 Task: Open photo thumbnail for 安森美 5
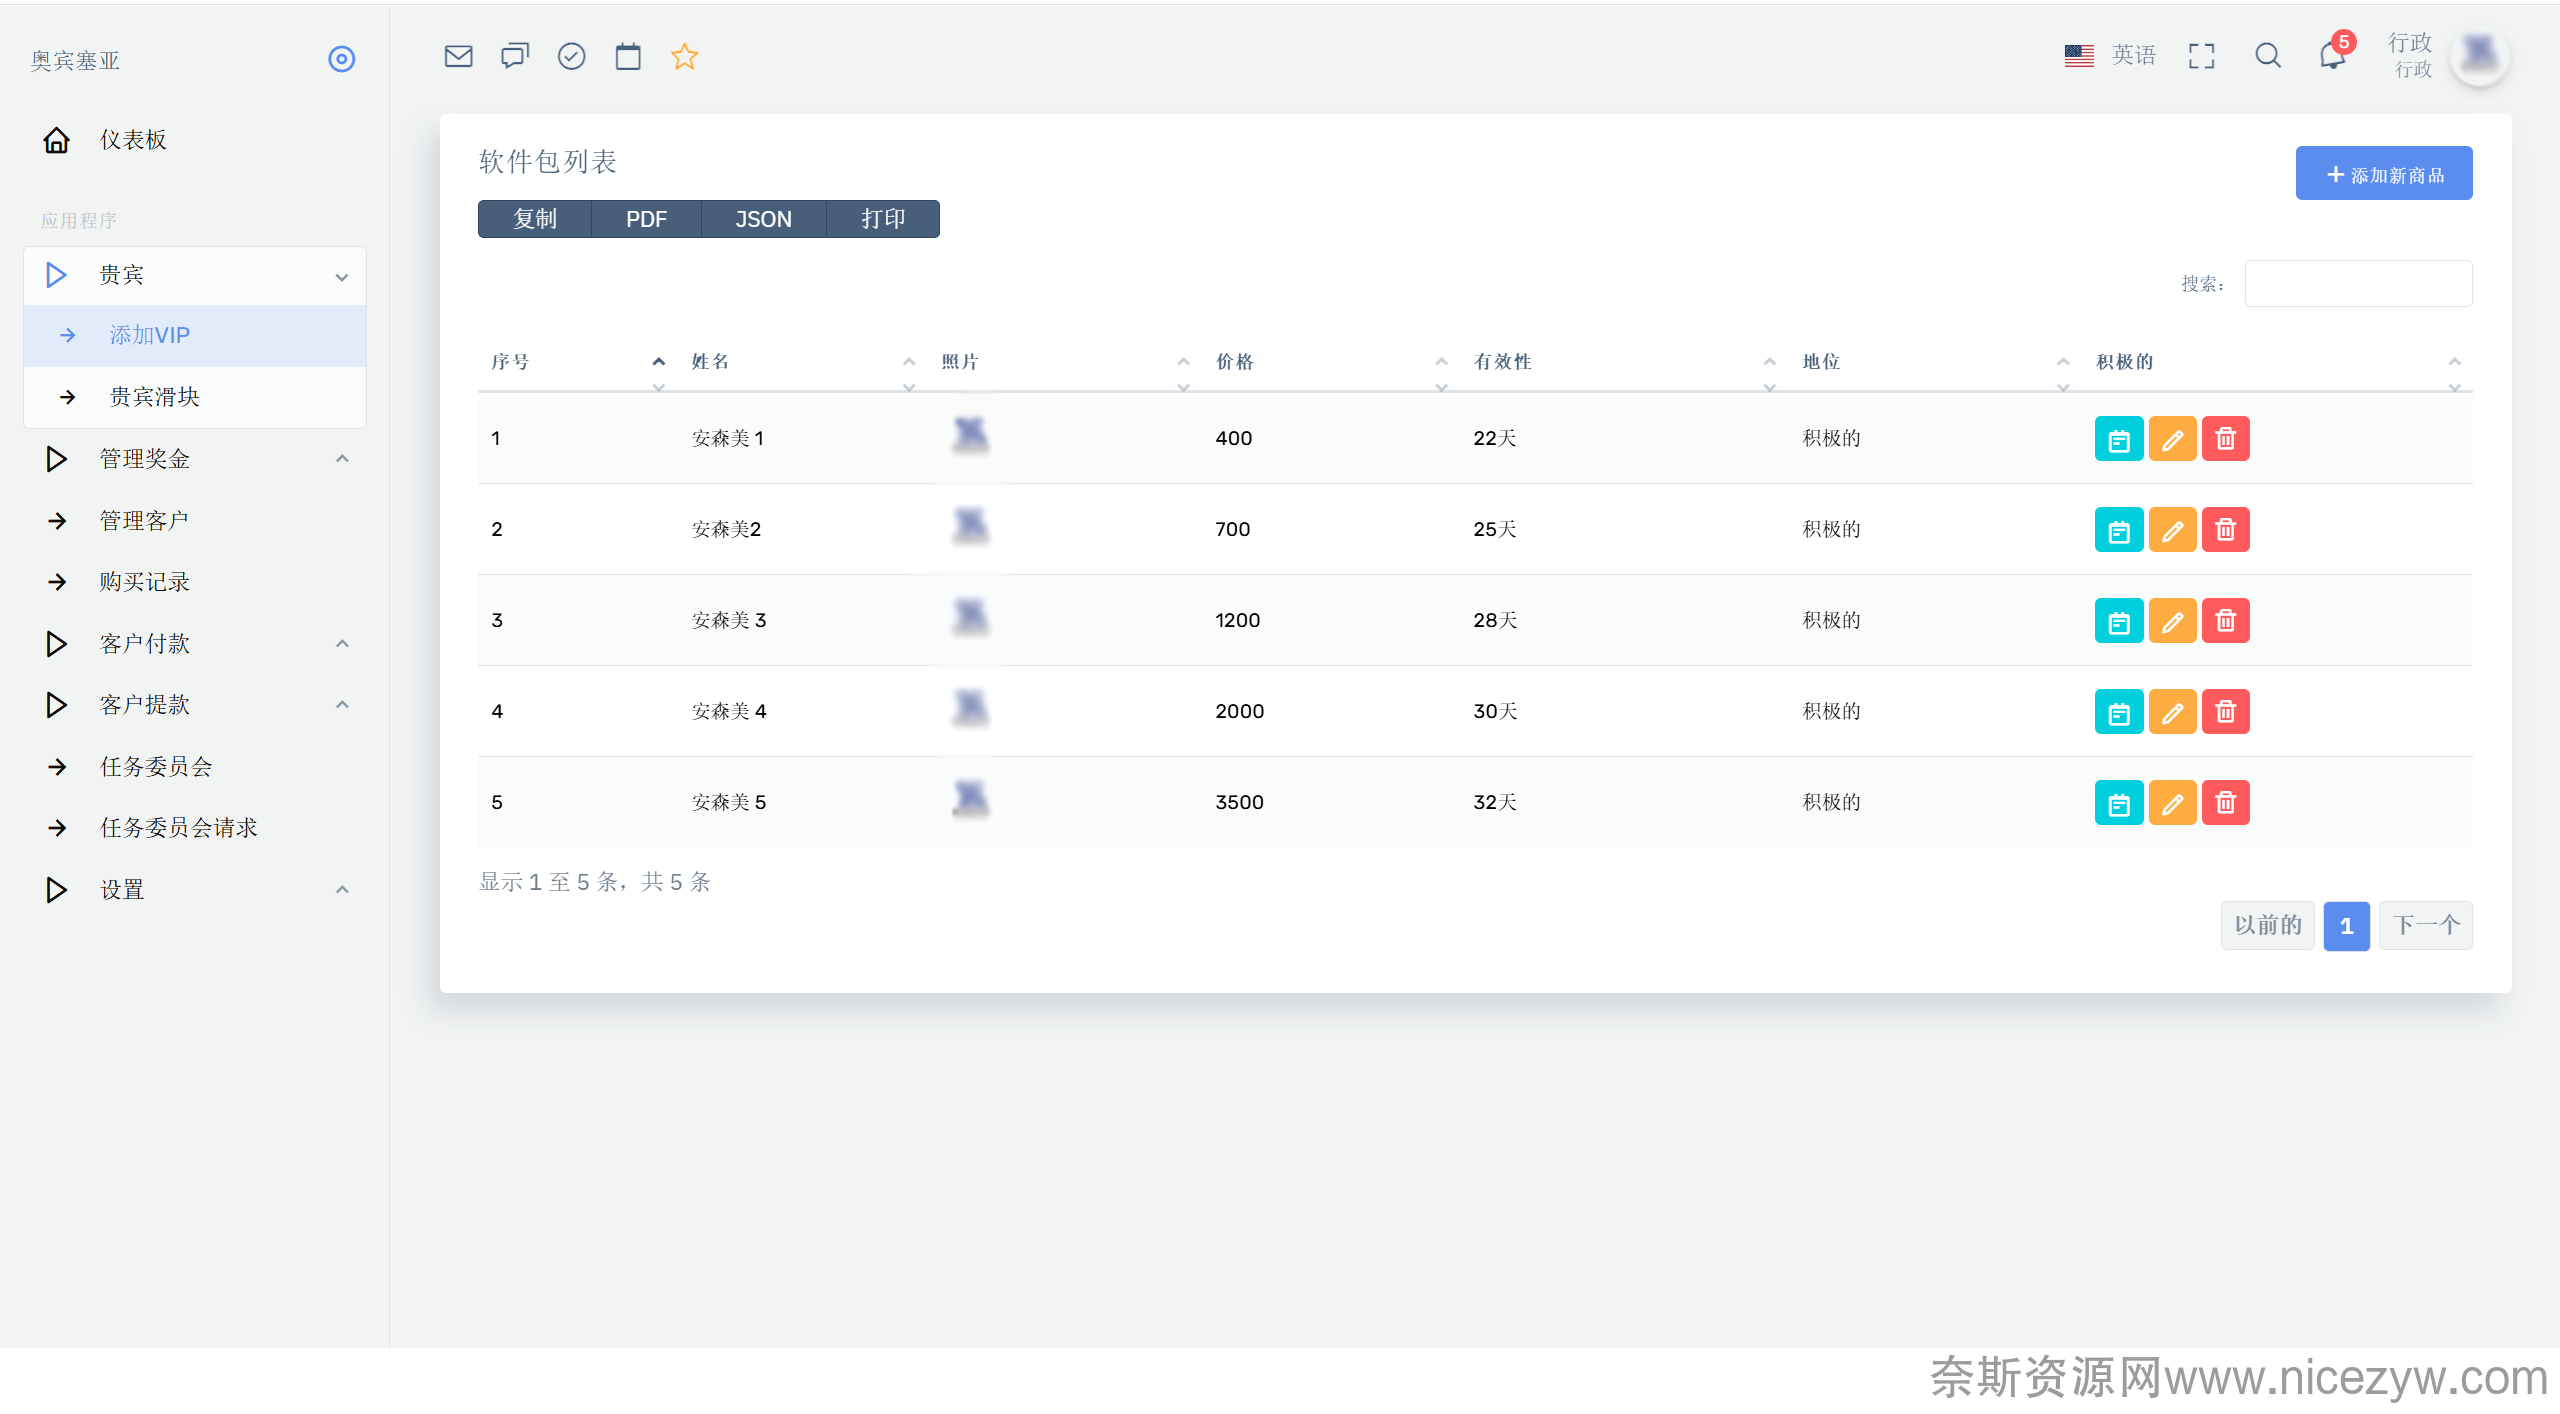[x=970, y=800]
